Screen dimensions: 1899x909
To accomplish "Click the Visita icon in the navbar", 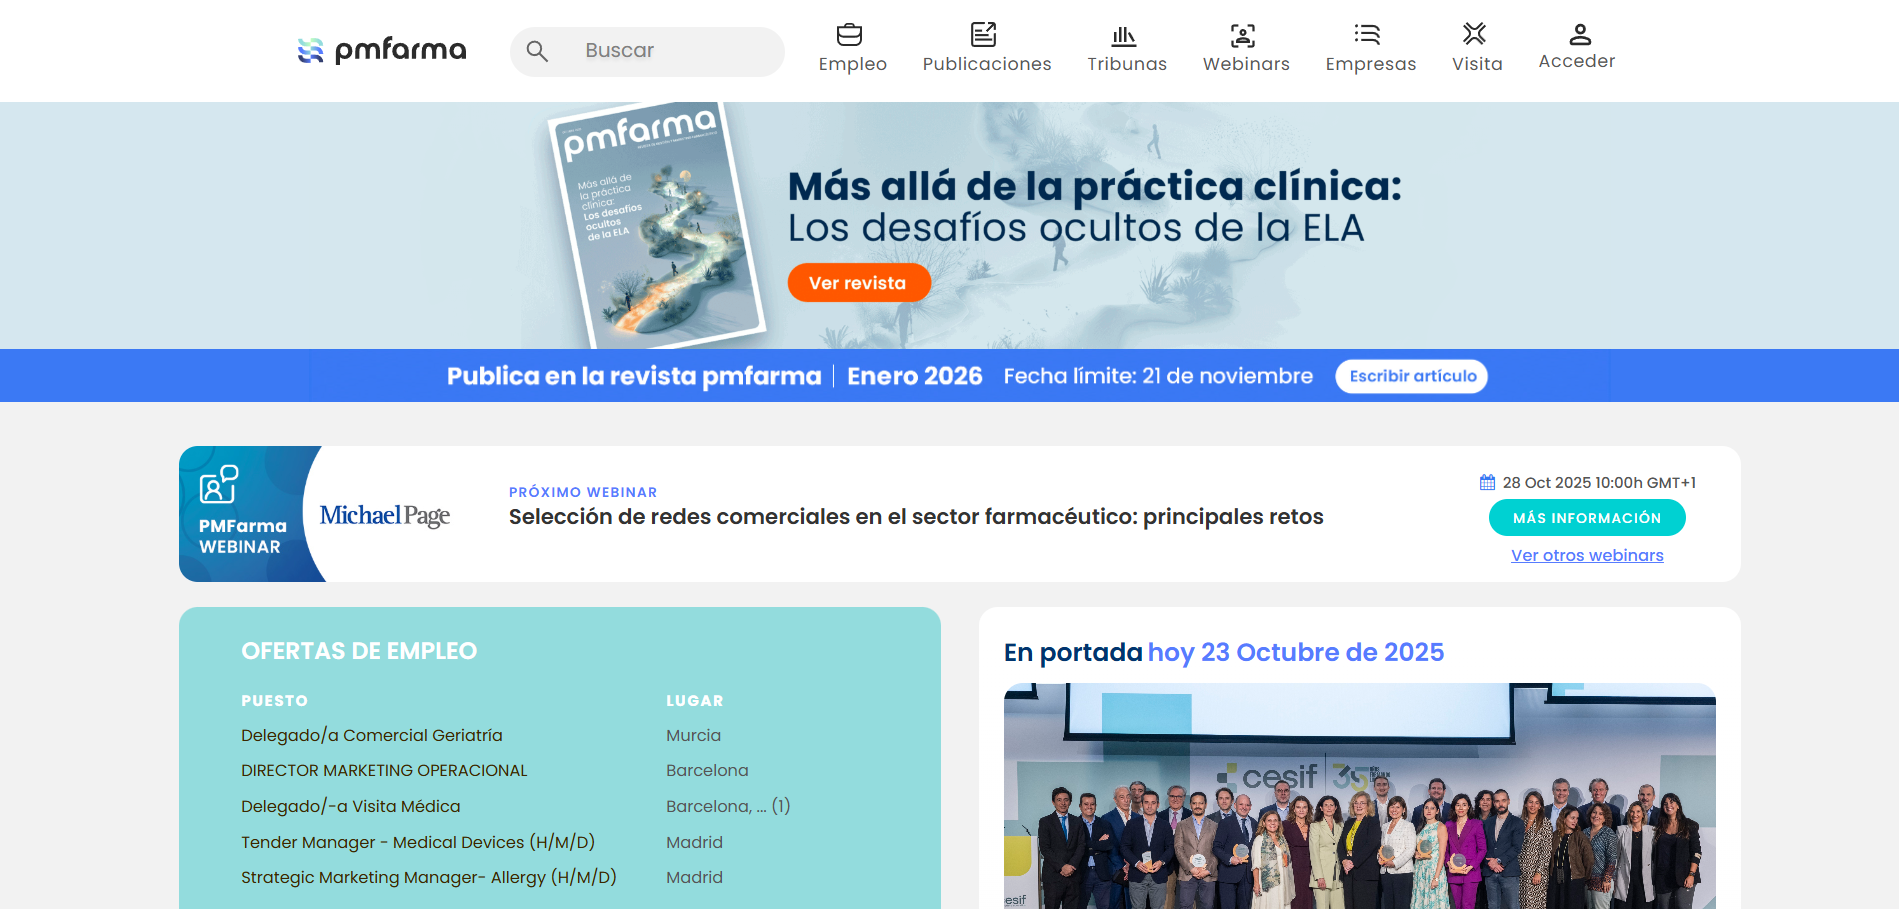I will point(1476,33).
